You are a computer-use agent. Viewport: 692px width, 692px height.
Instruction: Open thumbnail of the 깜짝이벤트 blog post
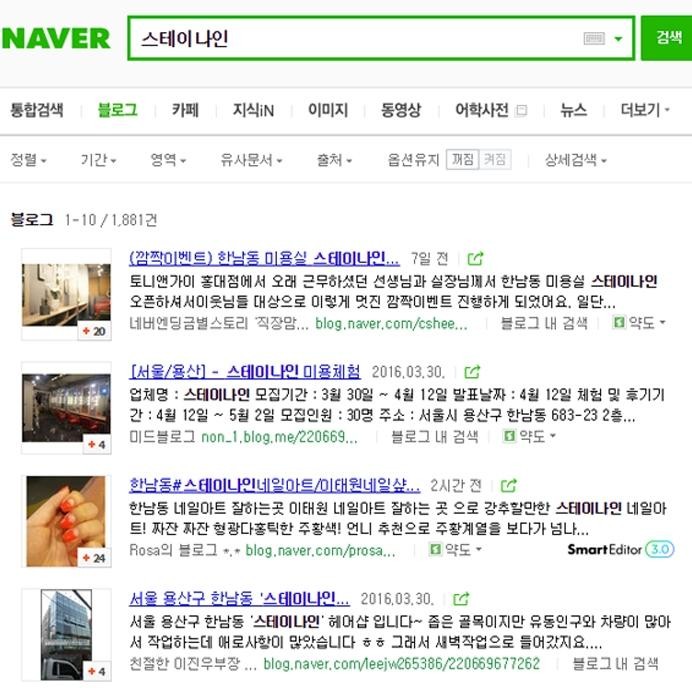66,294
